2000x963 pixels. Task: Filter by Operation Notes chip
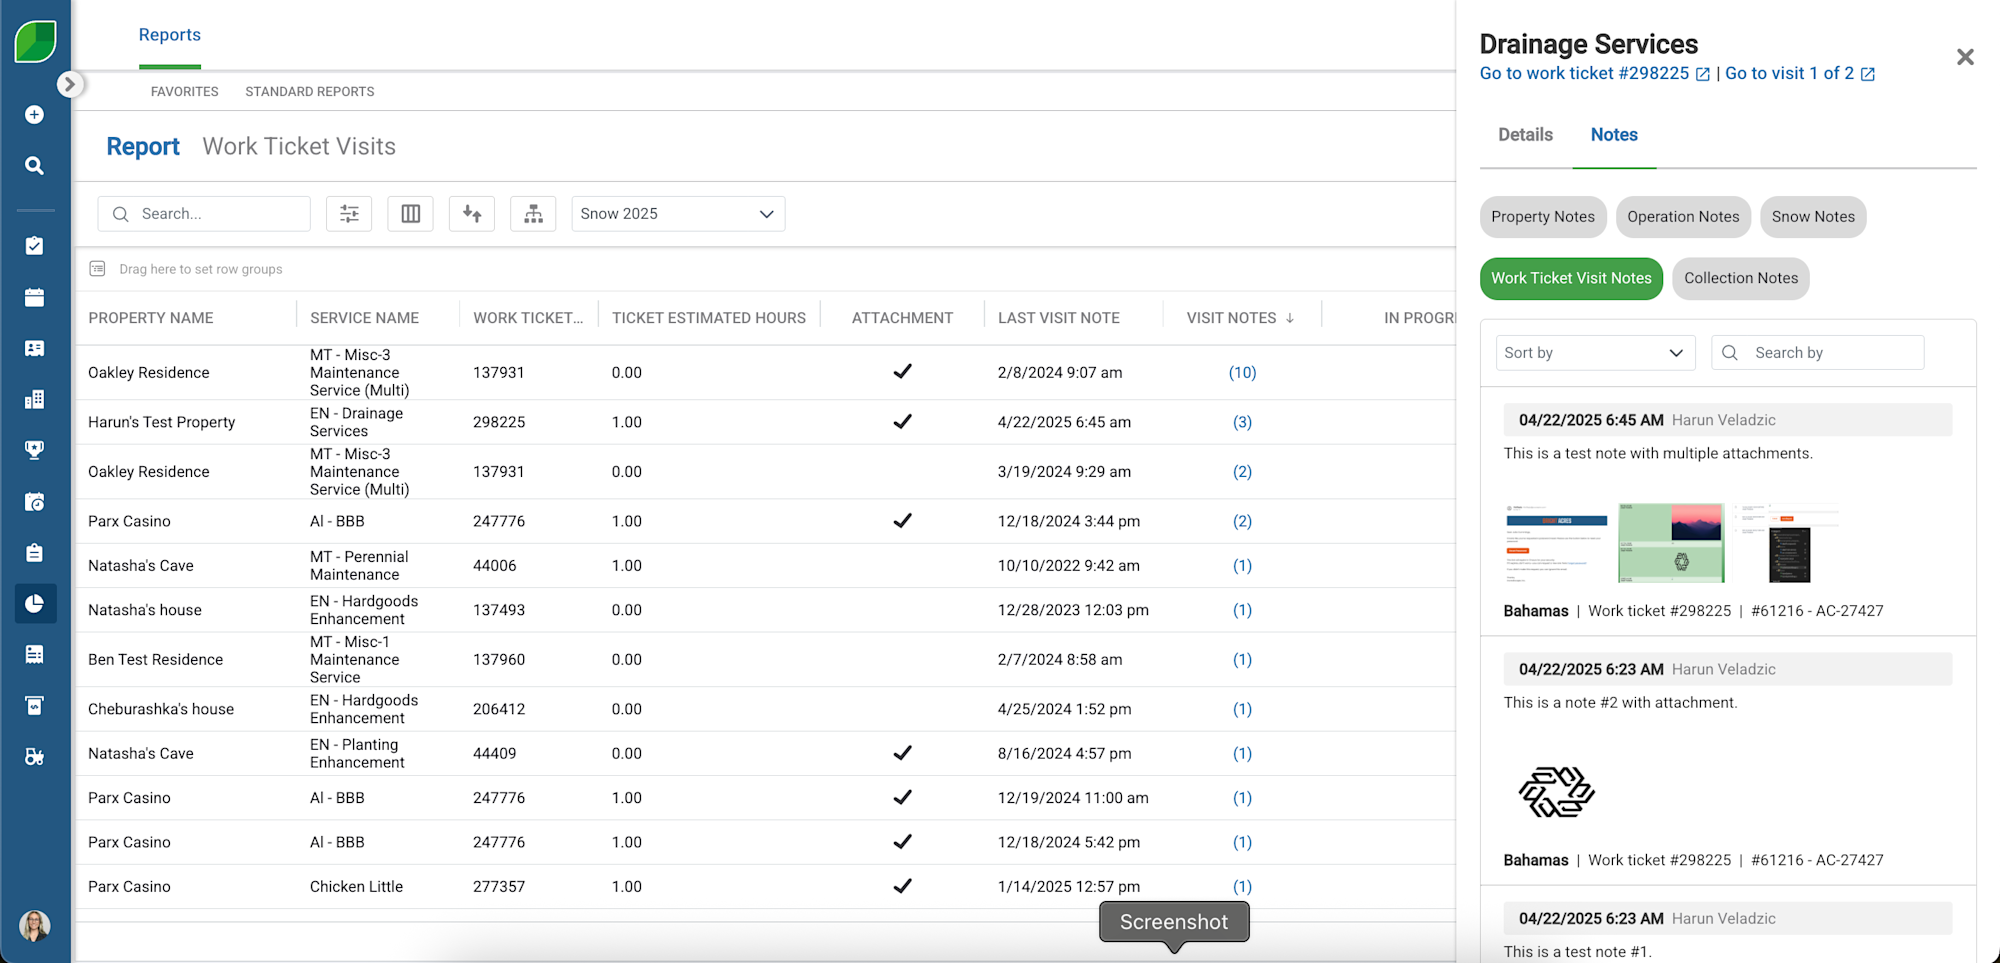(1683, 217)
